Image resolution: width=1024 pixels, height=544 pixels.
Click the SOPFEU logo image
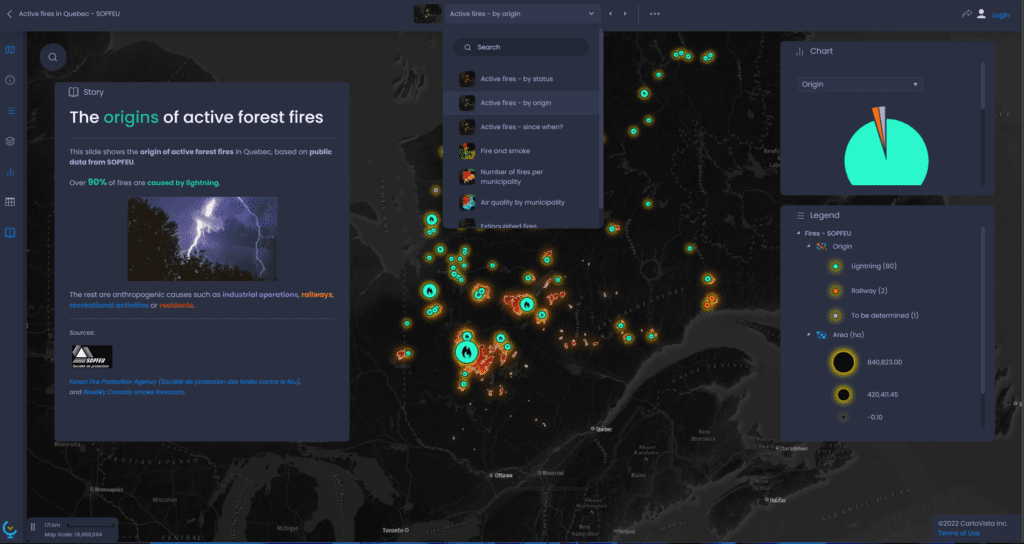91,357
